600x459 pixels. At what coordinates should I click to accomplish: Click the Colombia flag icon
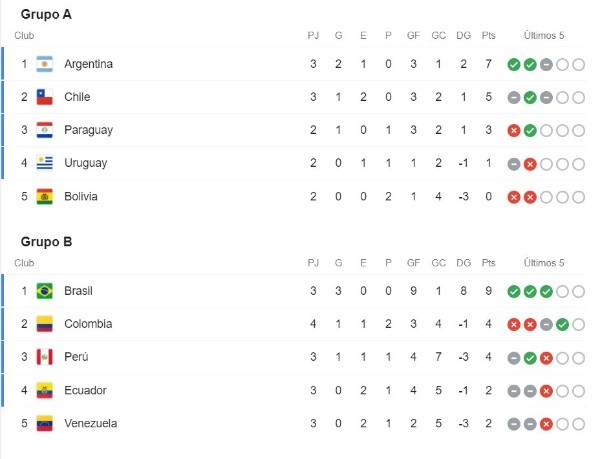(x=44, y=323)
